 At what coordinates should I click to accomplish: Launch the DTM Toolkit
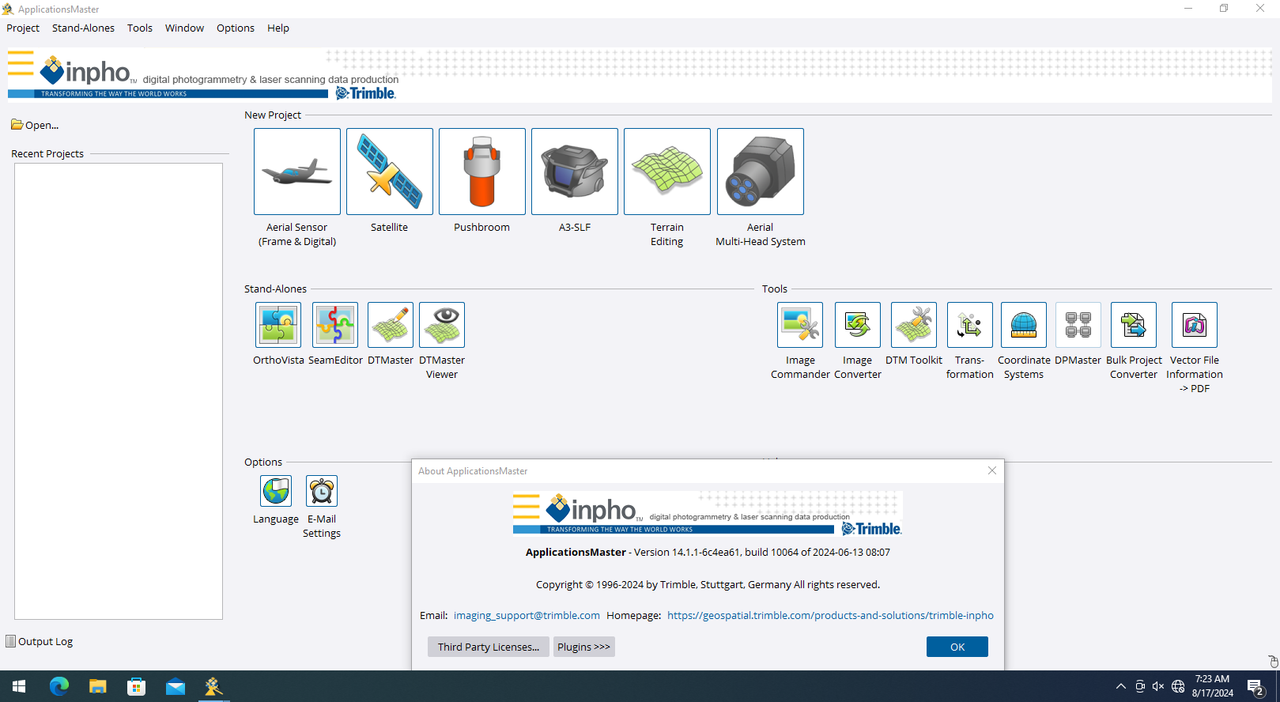(914, 325)
